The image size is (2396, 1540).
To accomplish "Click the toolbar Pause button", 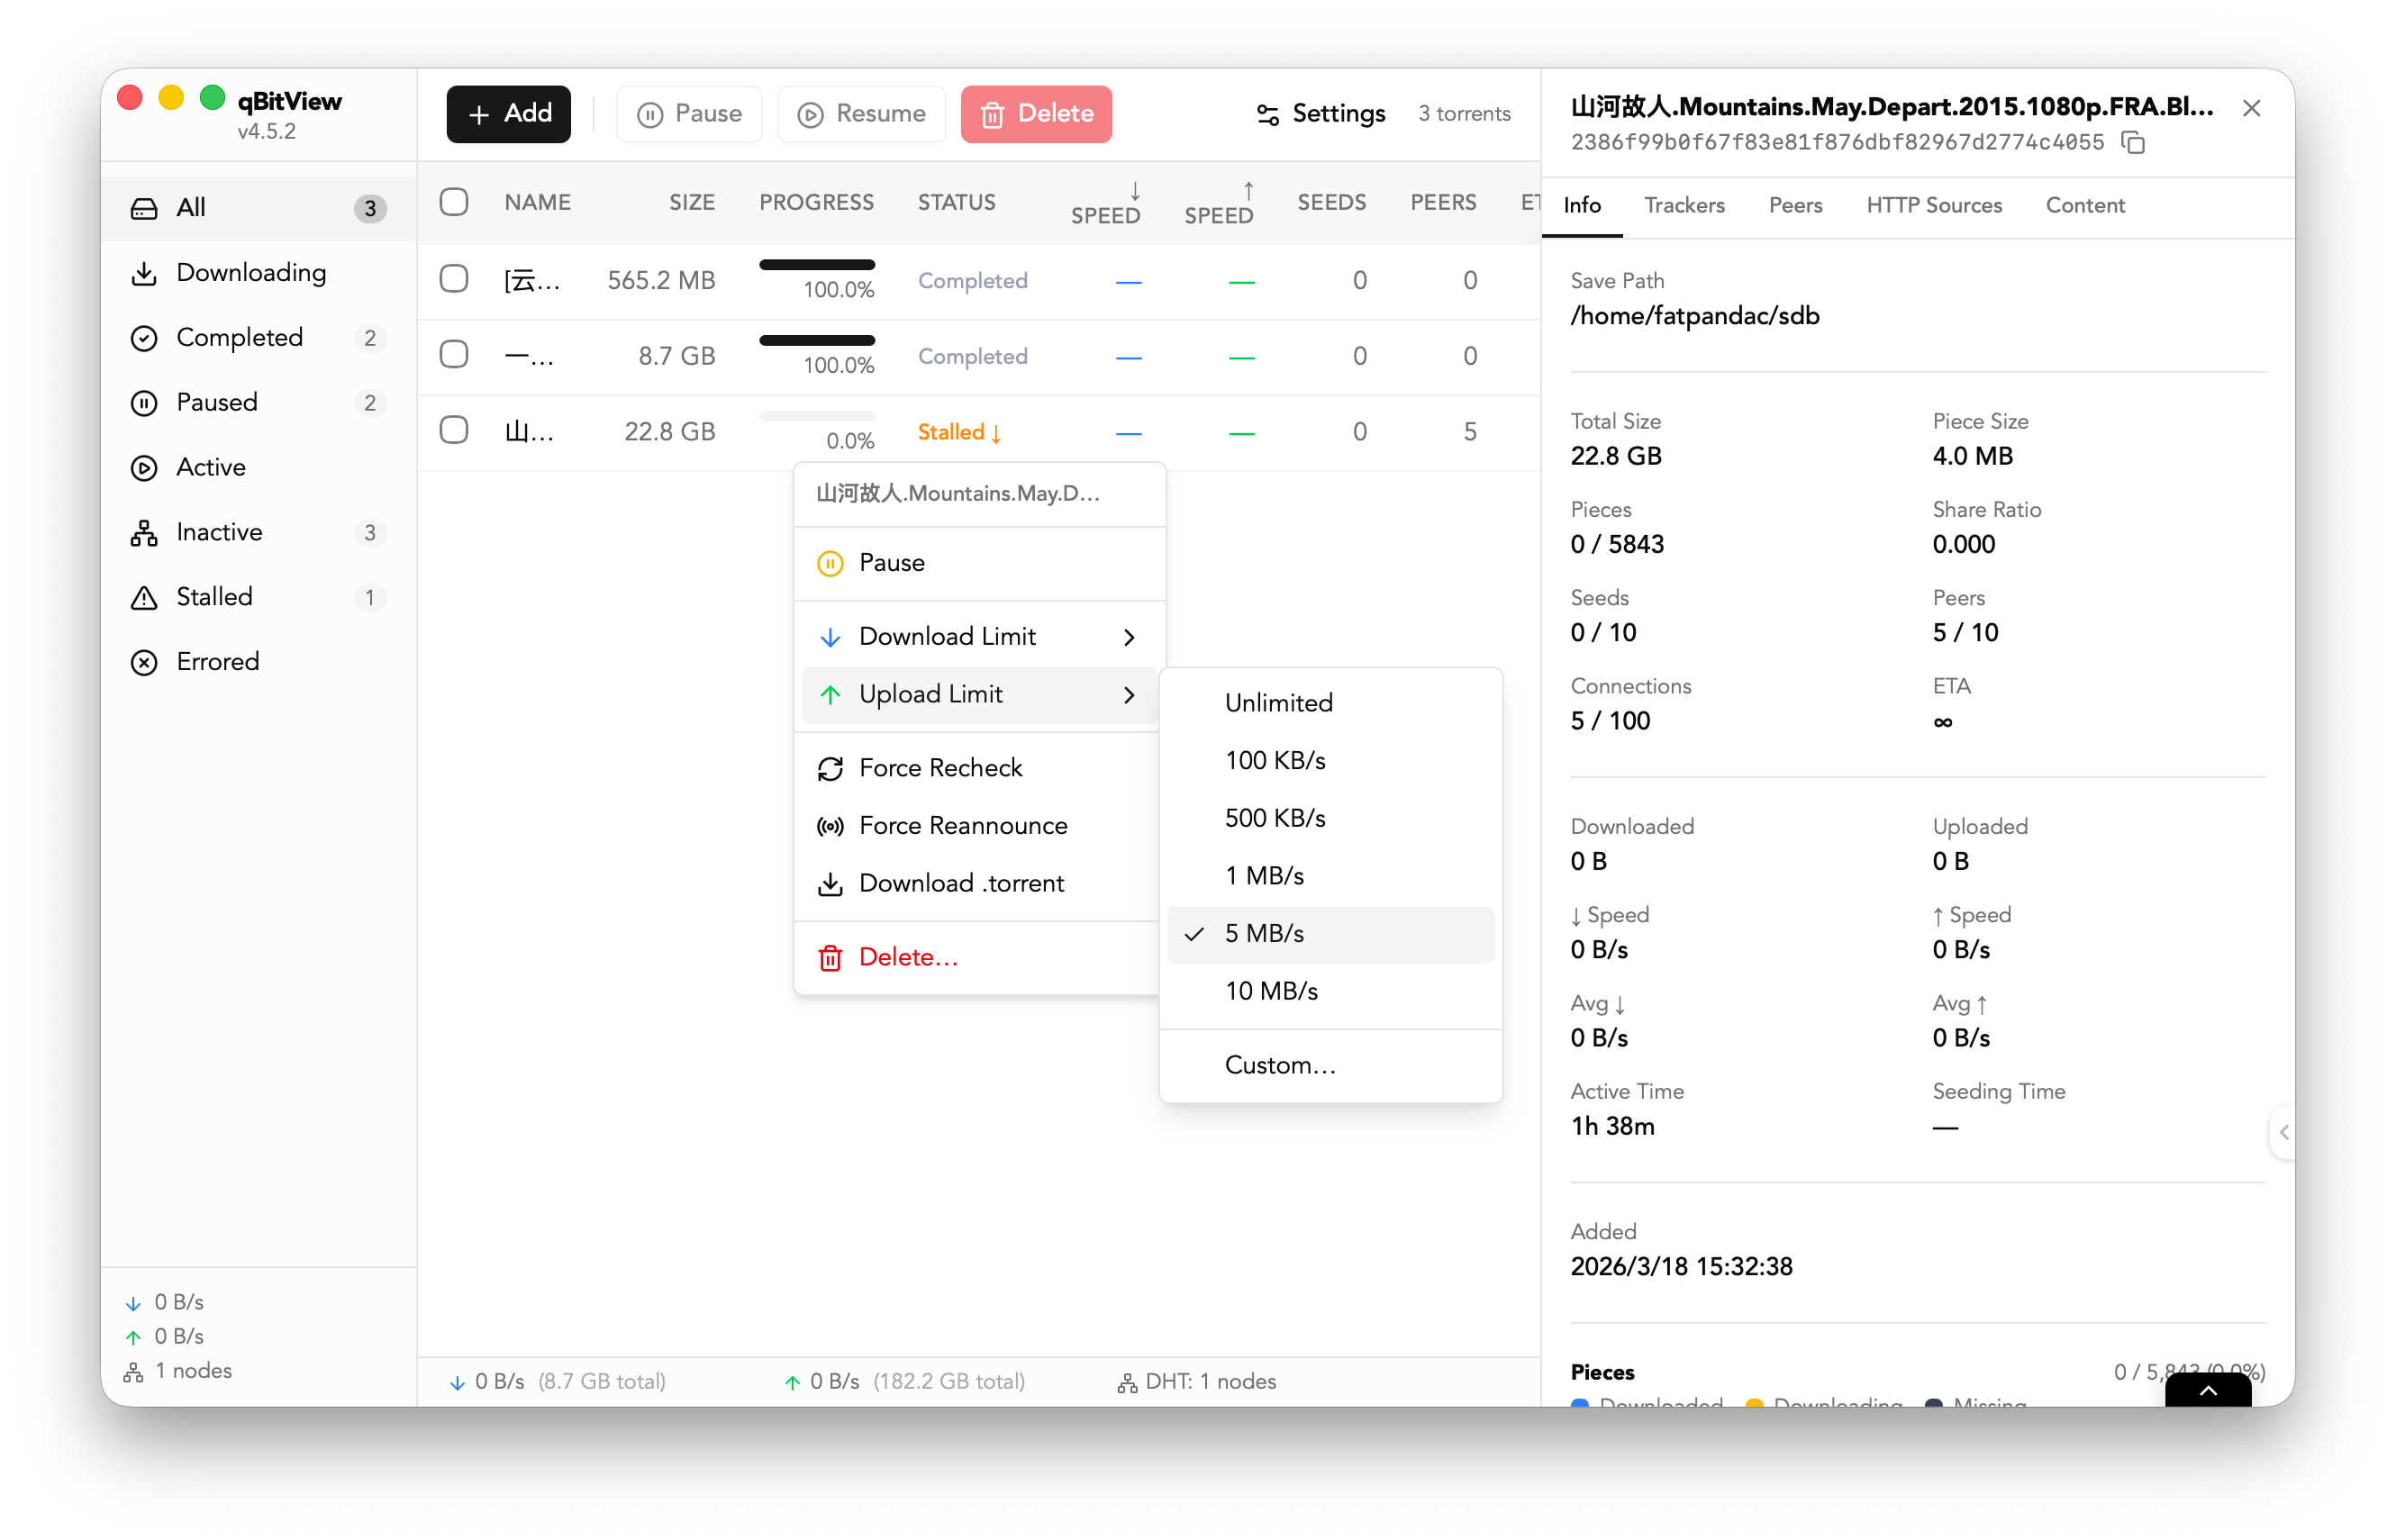I will (689, 114).
